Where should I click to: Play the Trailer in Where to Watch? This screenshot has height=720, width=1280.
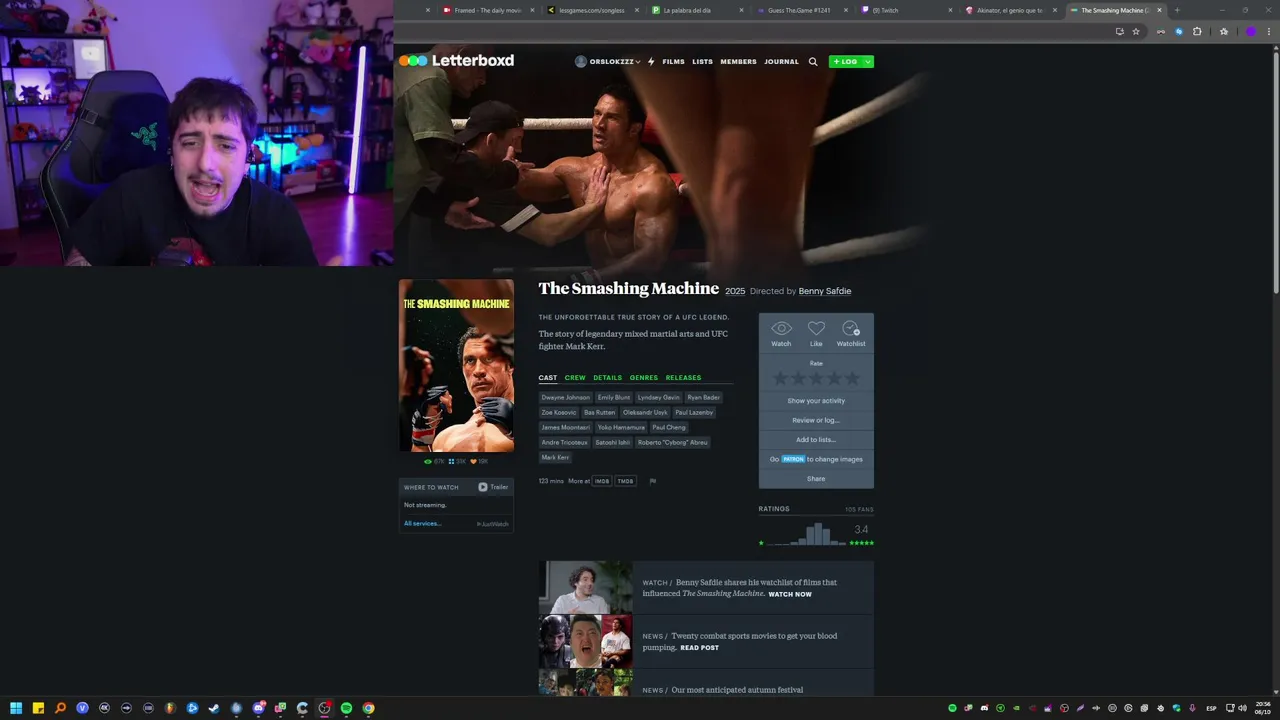(x=493, y=487)
